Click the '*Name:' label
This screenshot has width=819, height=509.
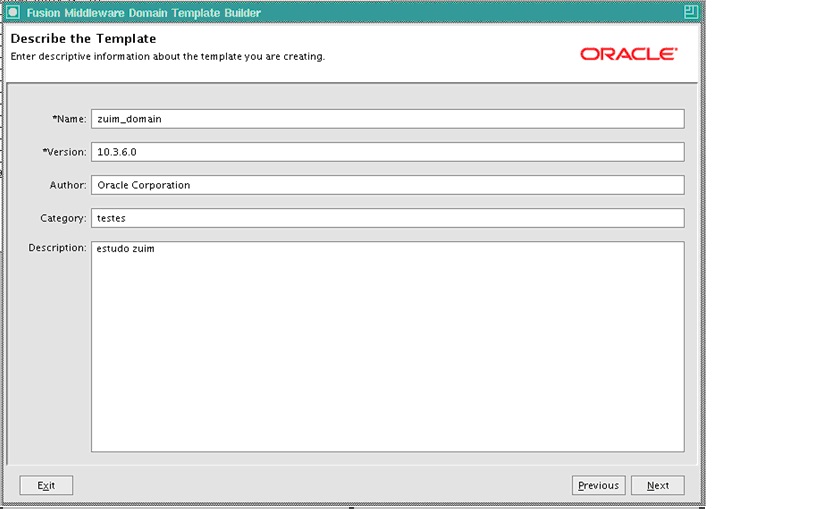[x=69, y=119]
